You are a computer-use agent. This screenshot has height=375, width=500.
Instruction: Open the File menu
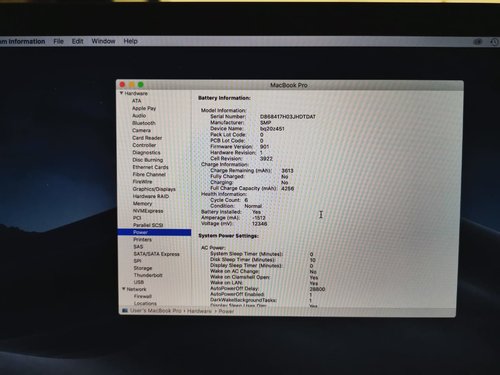[58, 41]
